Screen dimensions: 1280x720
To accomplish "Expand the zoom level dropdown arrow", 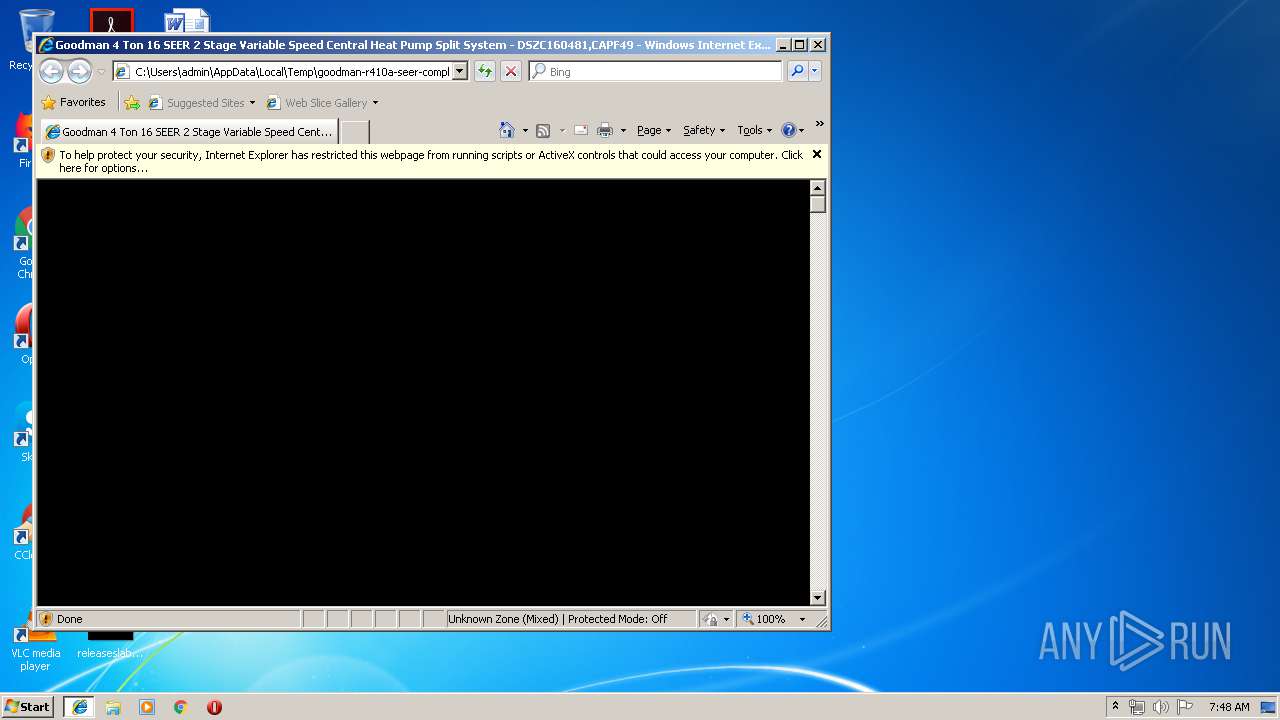I will pos(802,619).
